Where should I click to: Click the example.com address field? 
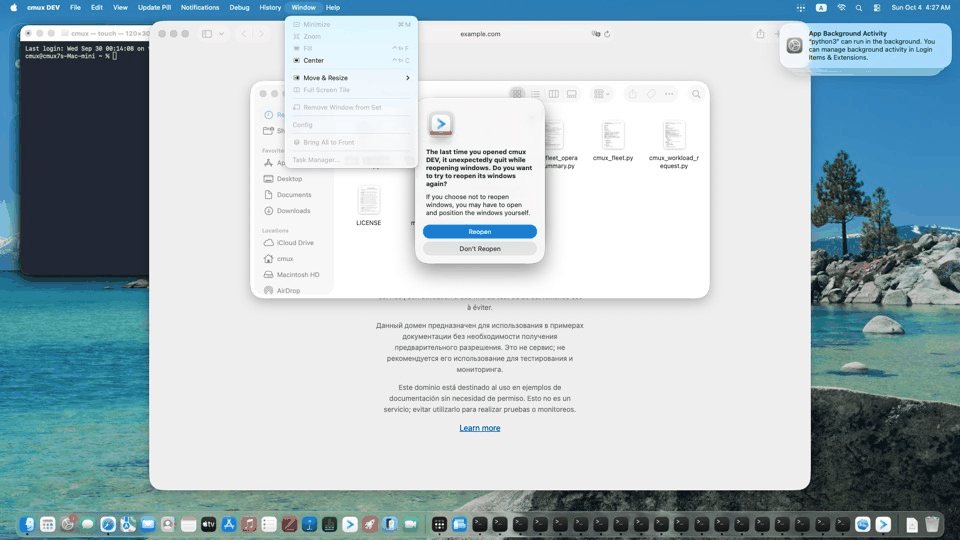pos(480,34)
